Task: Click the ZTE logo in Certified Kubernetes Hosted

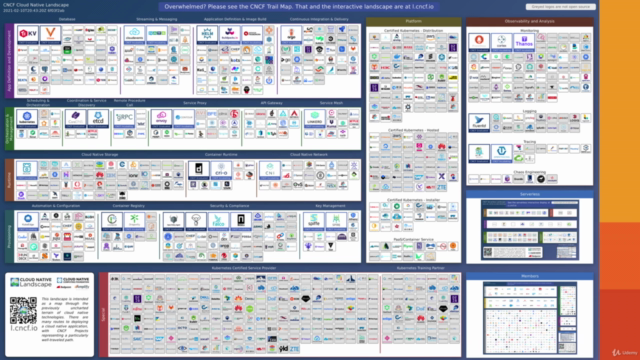Action: 441,187
